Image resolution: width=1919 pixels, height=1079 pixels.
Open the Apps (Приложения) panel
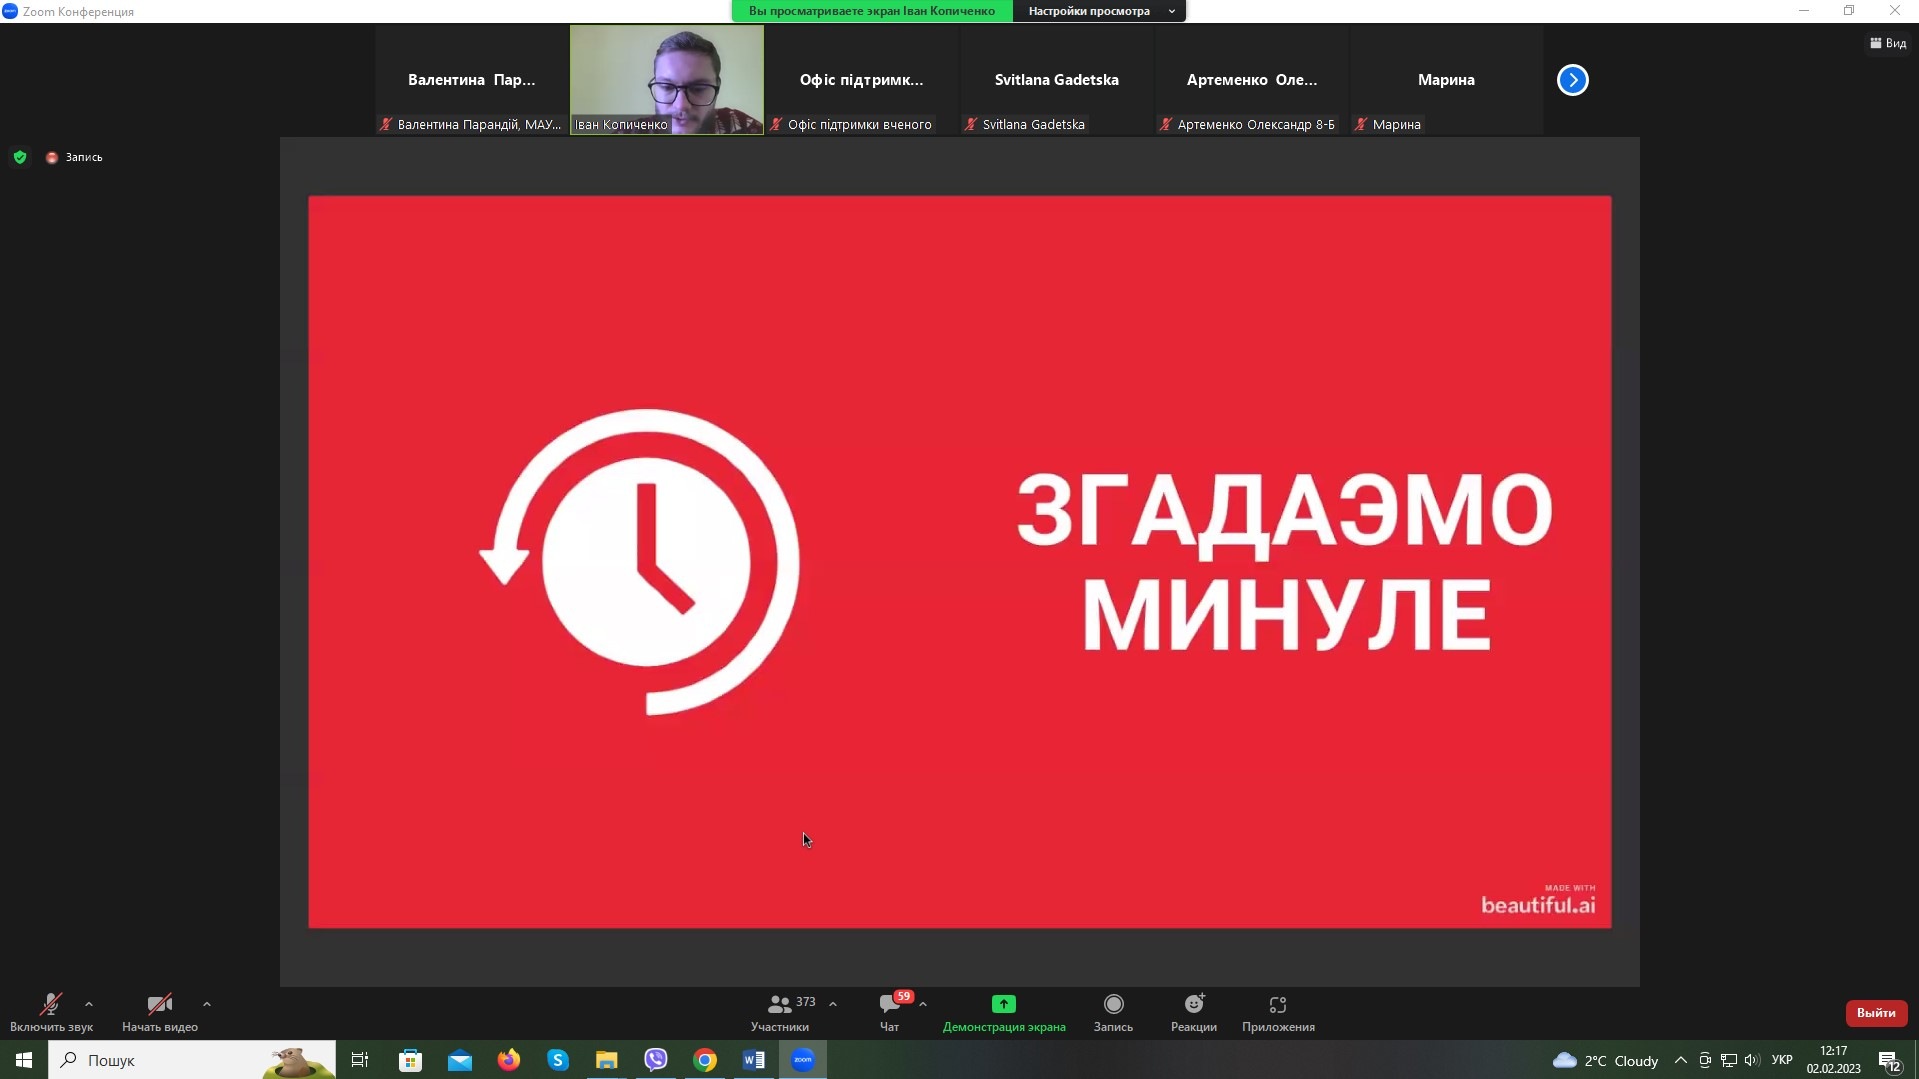pos(1277,1005)
